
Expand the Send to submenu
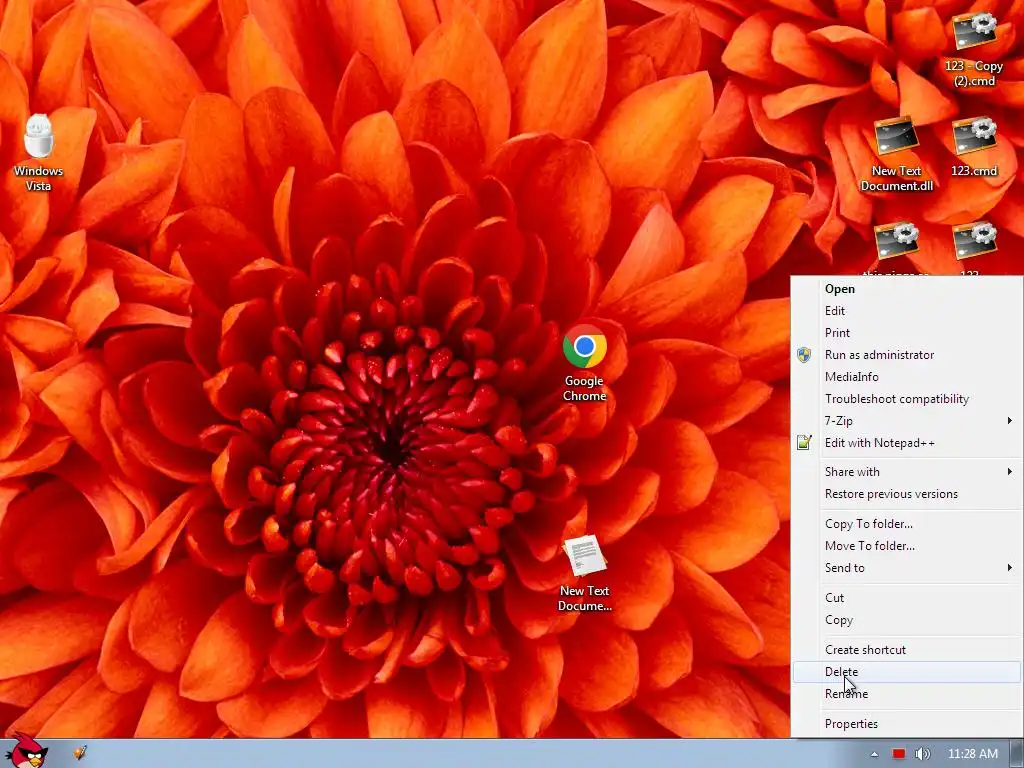[907, 568]
